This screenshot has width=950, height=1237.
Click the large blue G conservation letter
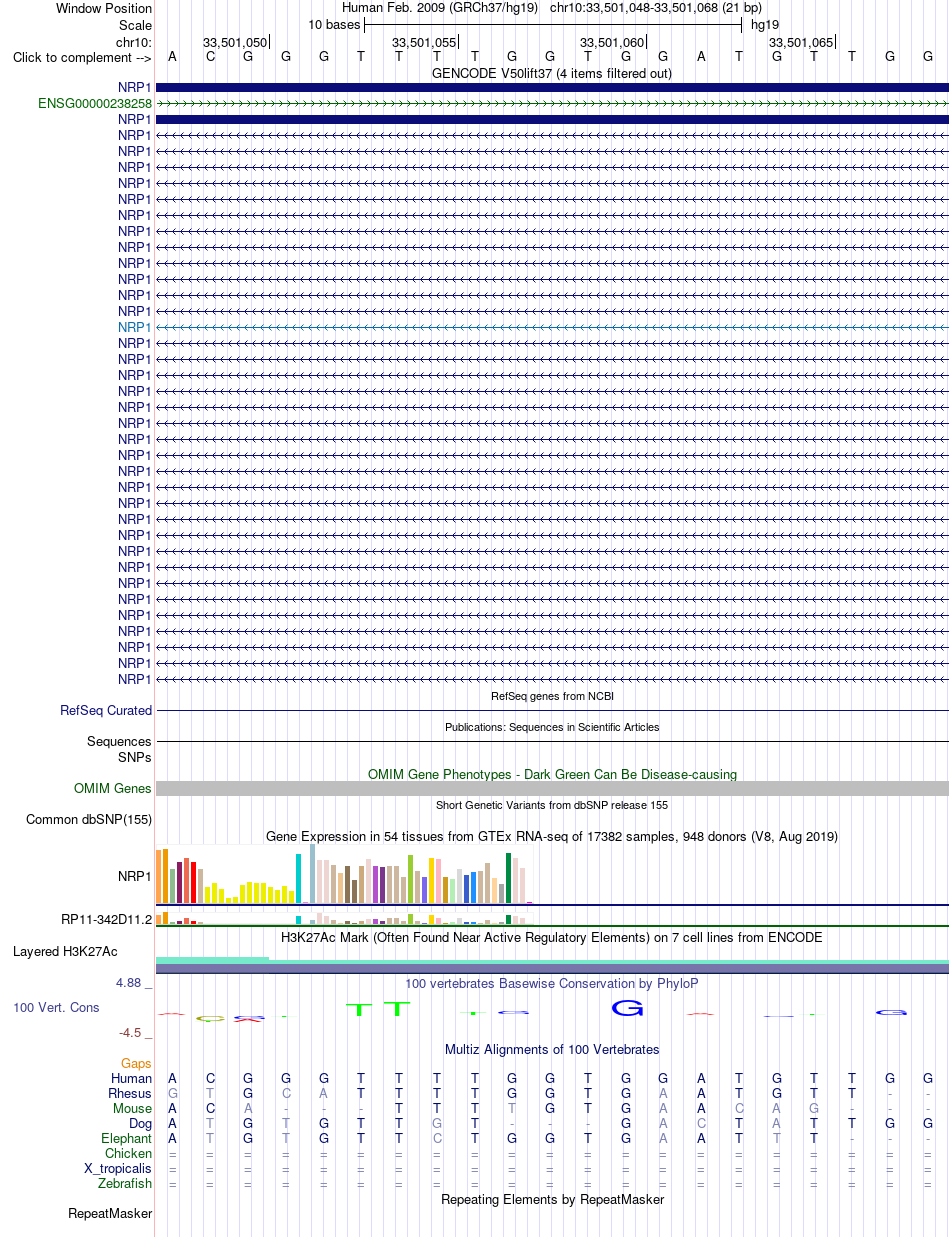[627, 1008]
